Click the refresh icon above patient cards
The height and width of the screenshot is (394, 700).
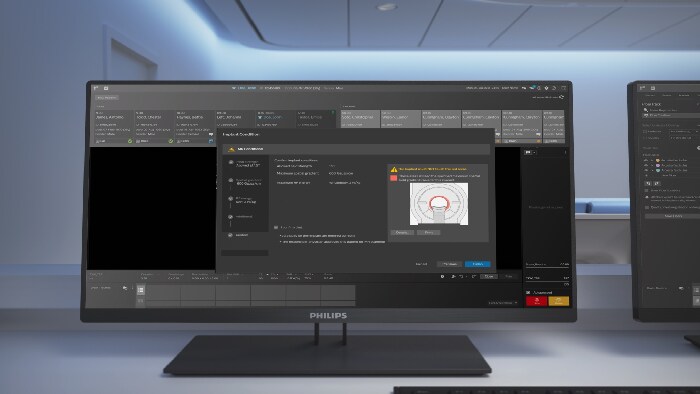(561, 97)
